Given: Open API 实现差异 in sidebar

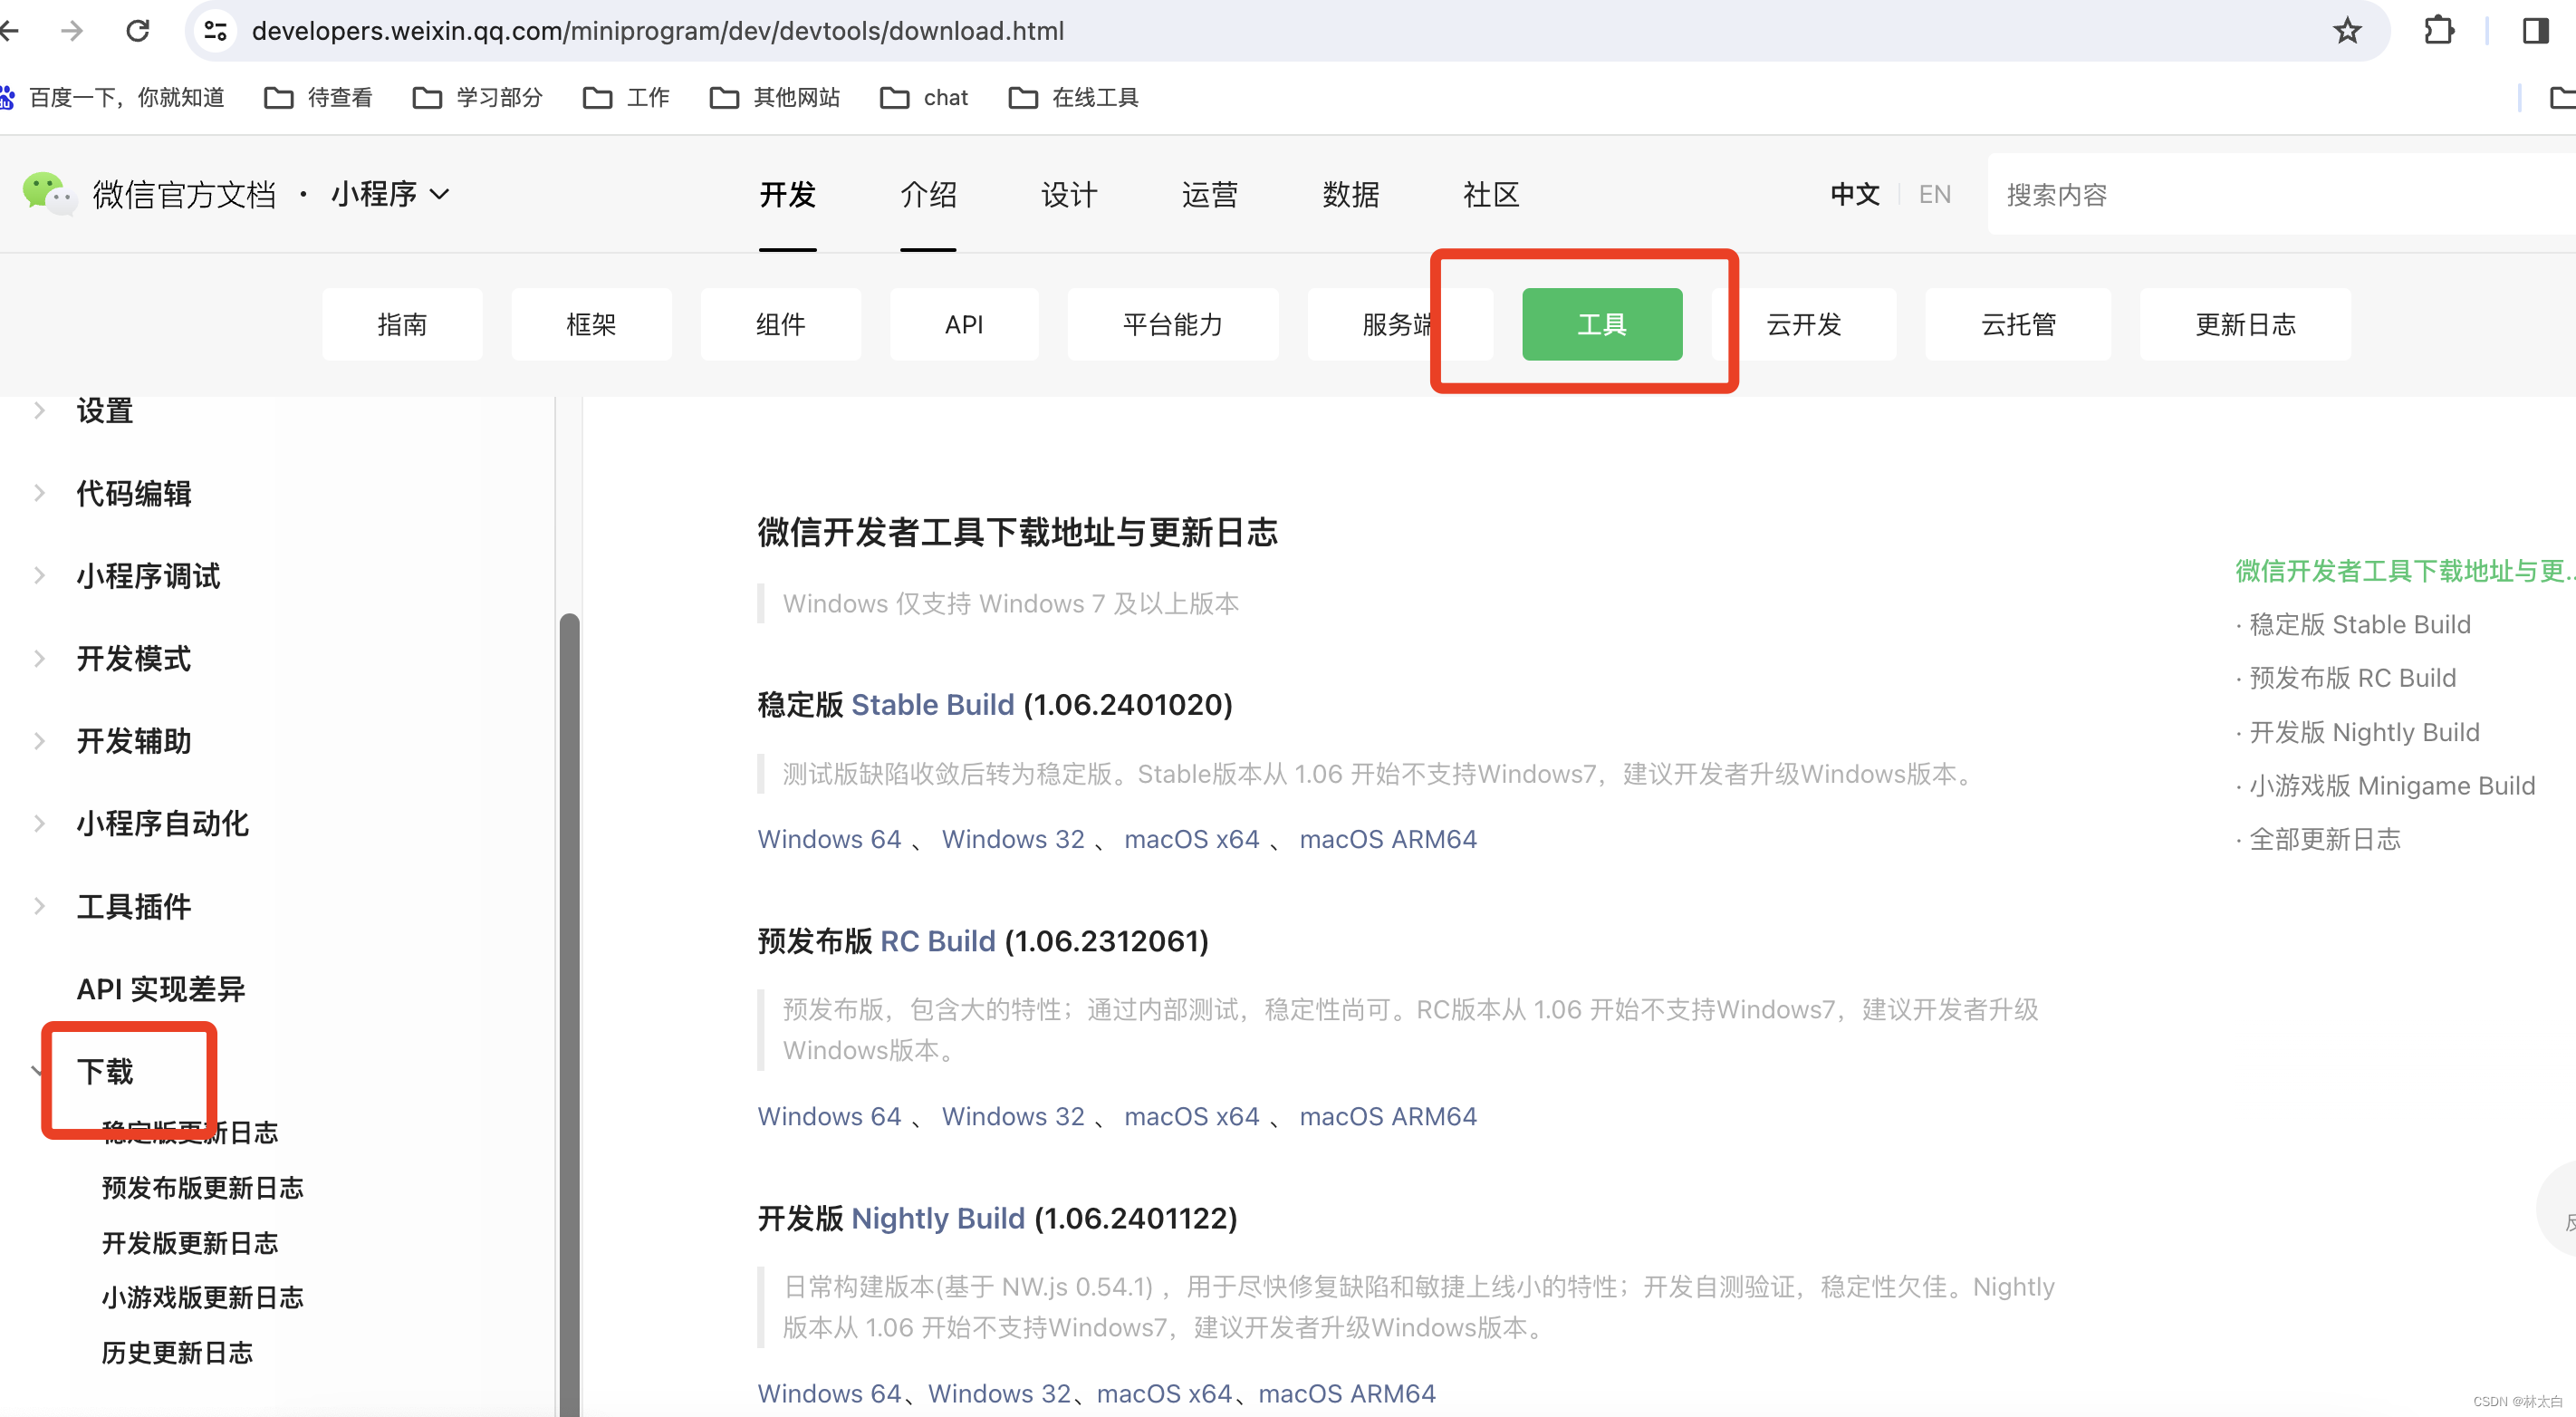Looking at the screenshot, I should [x=161, y=989].
